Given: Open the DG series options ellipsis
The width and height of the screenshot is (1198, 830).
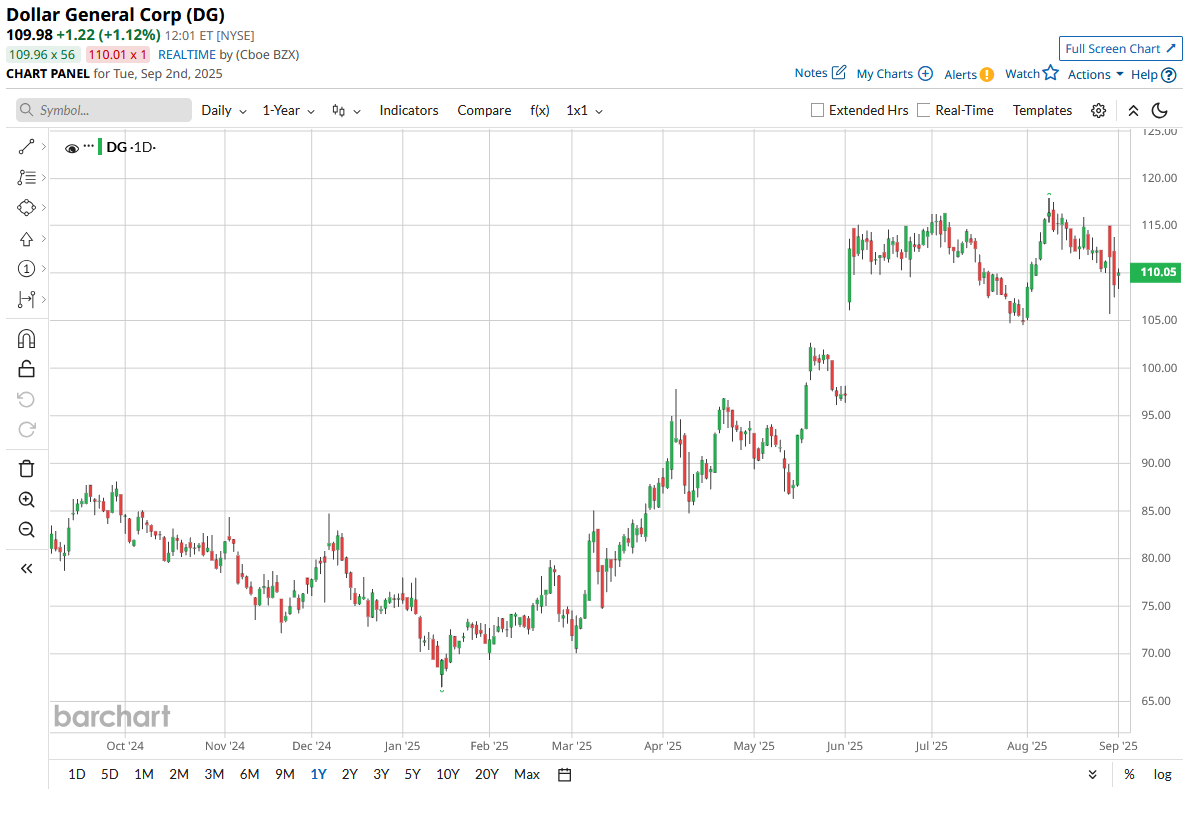Looking at the screenshot, I should 89,145.
